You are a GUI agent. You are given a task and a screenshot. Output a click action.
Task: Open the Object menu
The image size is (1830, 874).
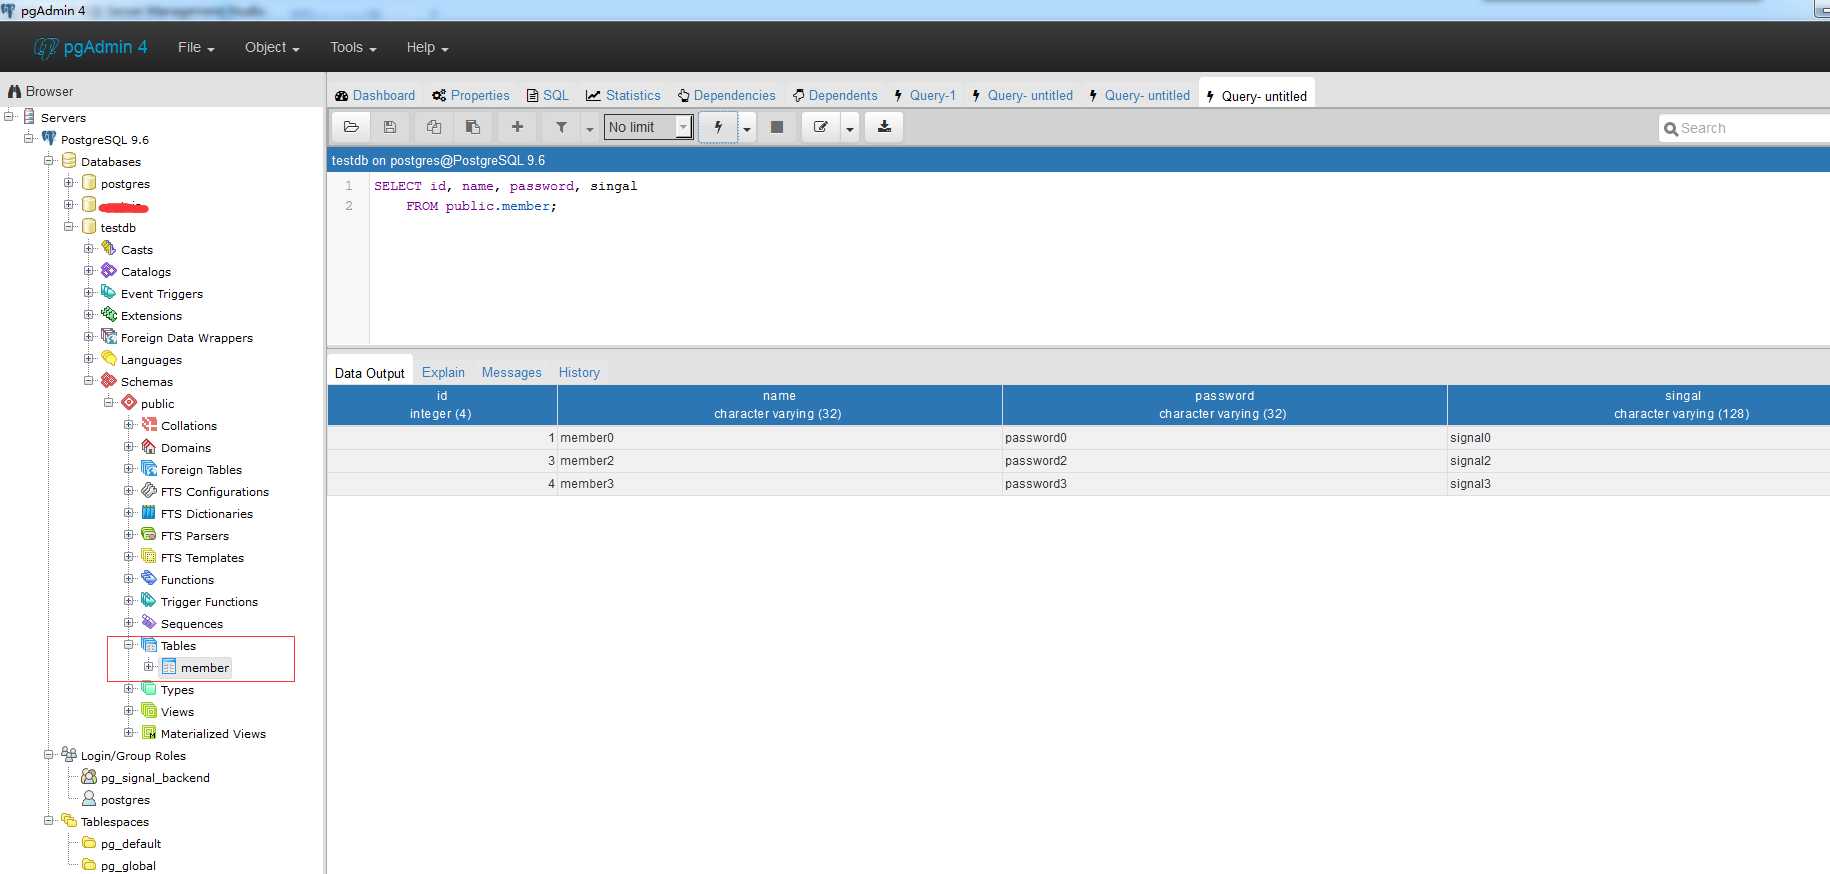coord(272,47)
